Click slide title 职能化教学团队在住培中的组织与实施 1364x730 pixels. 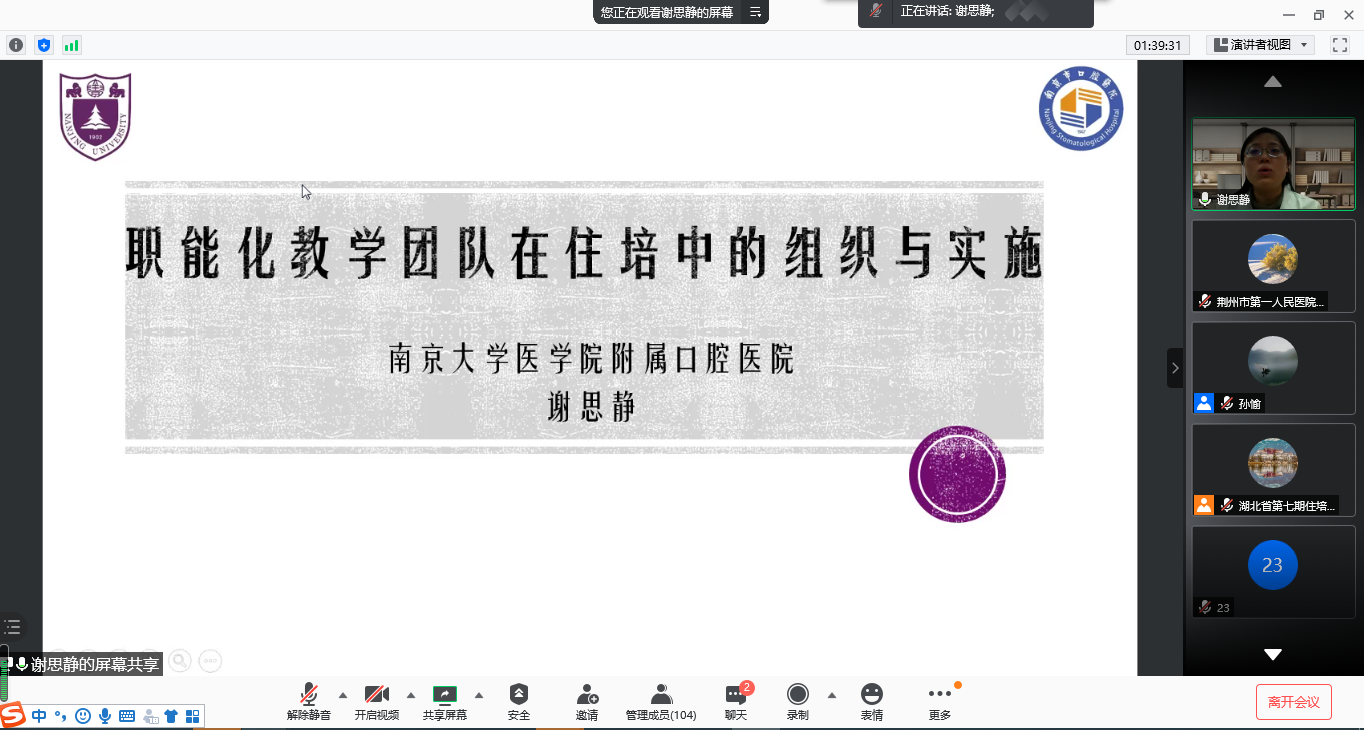pos(584,254)
